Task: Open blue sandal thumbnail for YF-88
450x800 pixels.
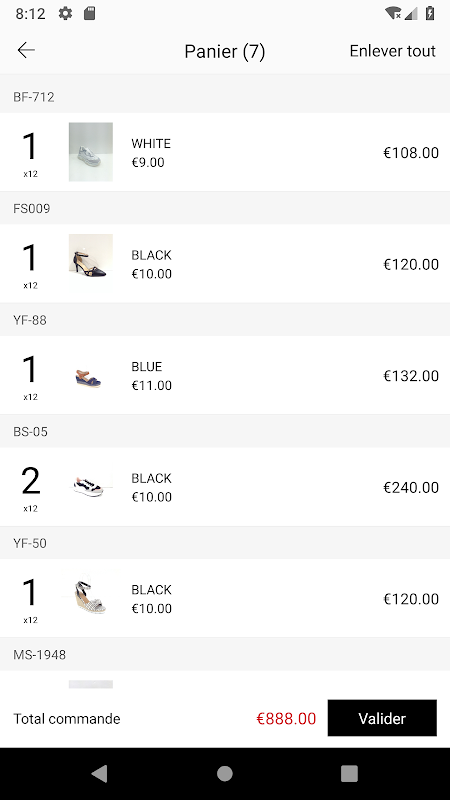Action: click(91, 375)
